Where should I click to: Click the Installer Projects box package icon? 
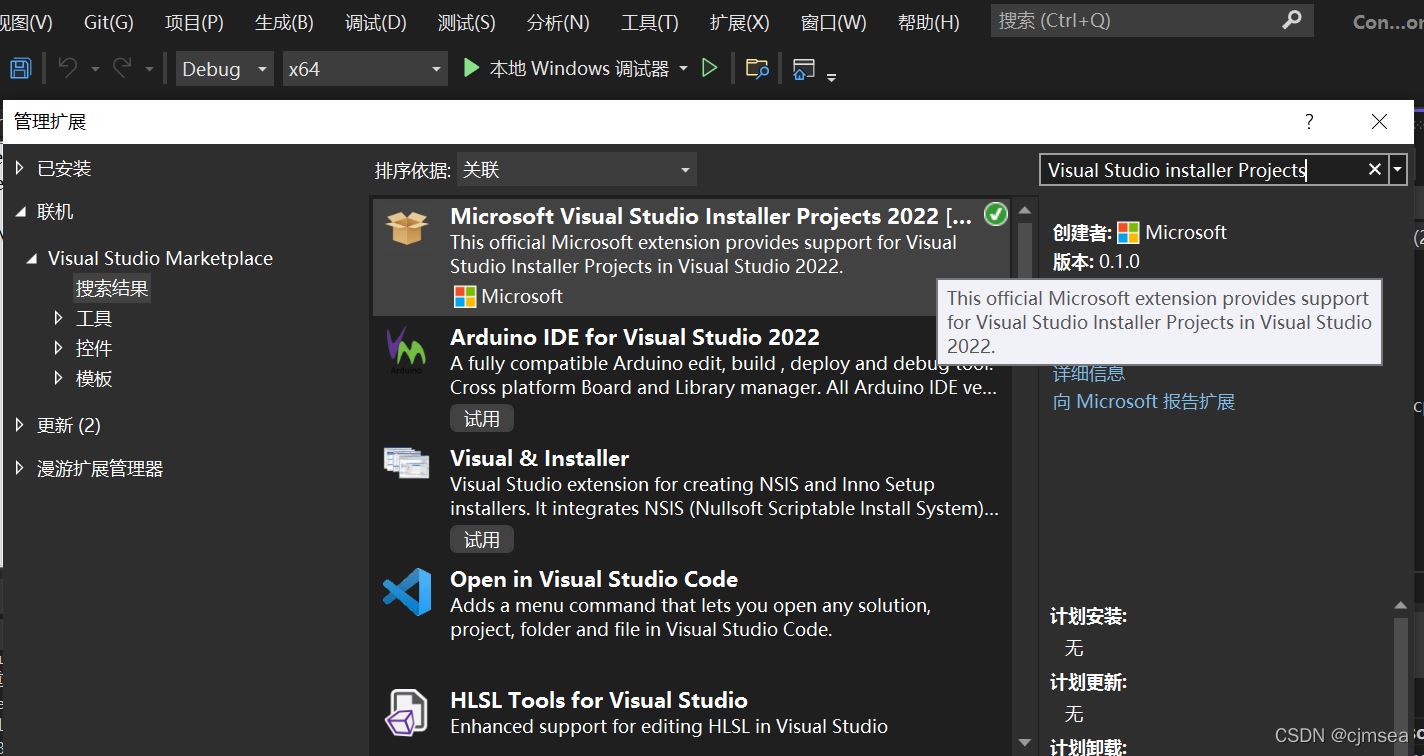(407, 228)
